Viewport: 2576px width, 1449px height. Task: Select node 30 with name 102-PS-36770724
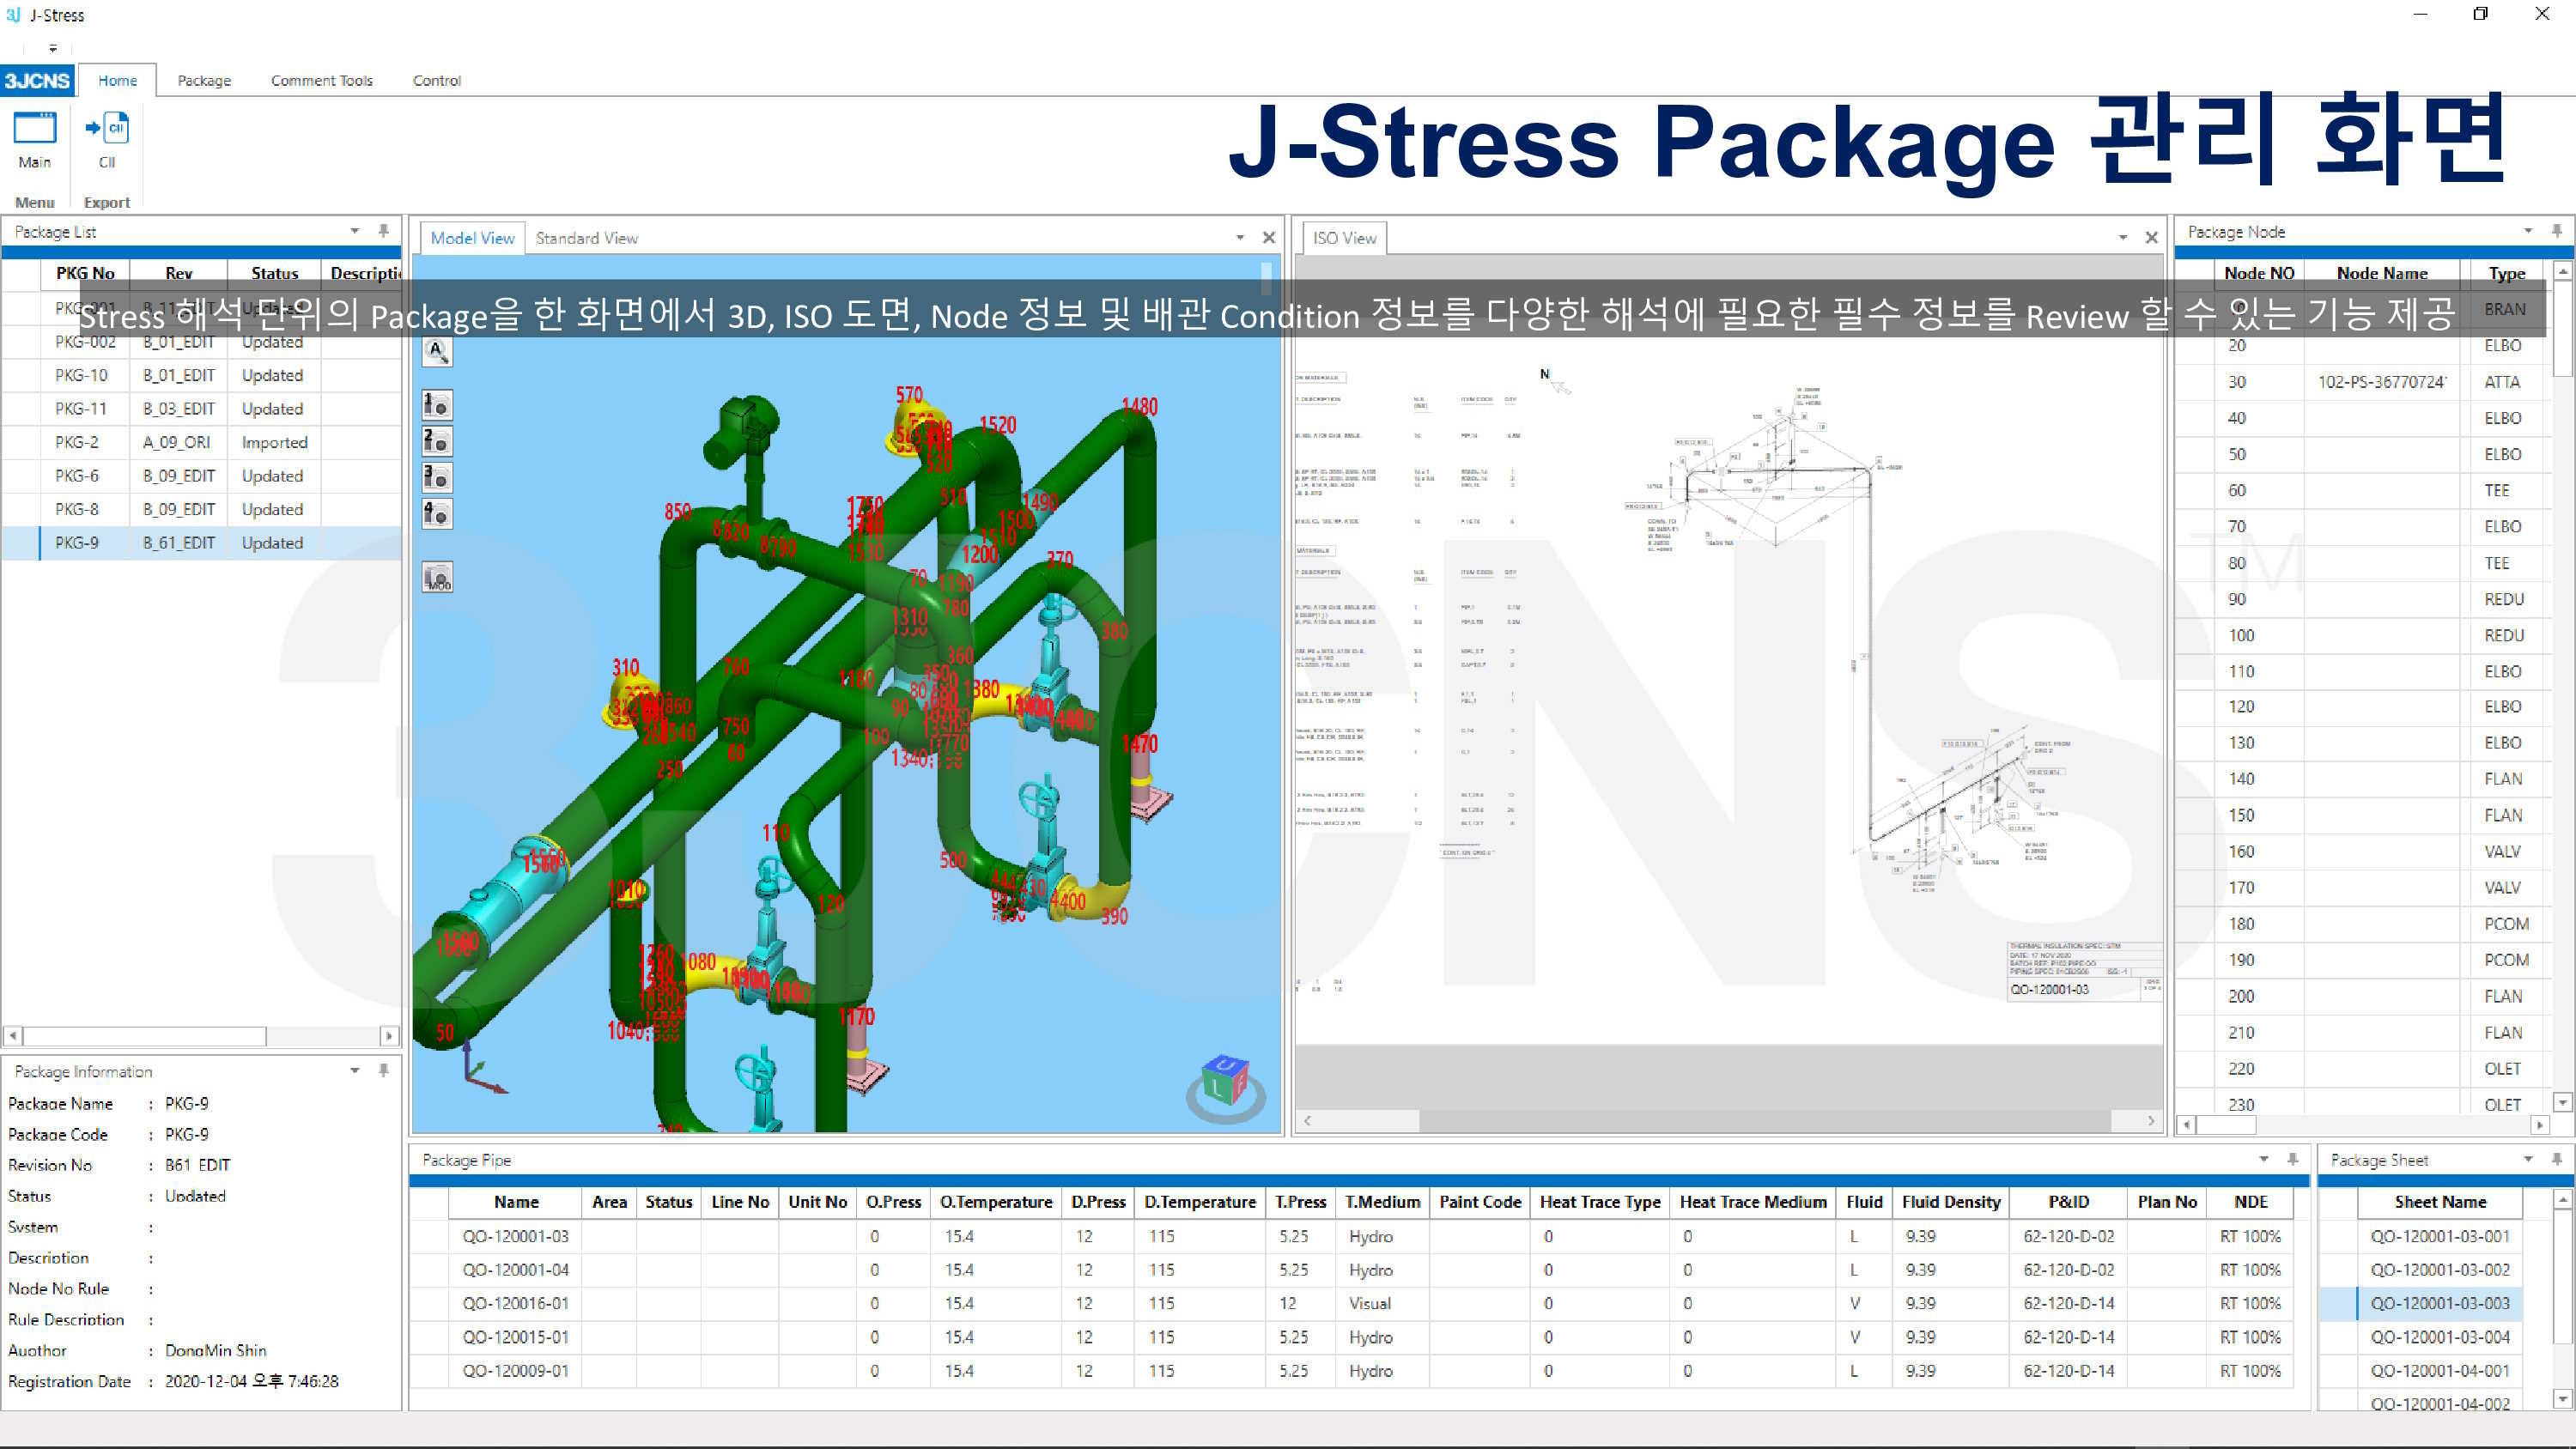click(x=2364, y=382)
